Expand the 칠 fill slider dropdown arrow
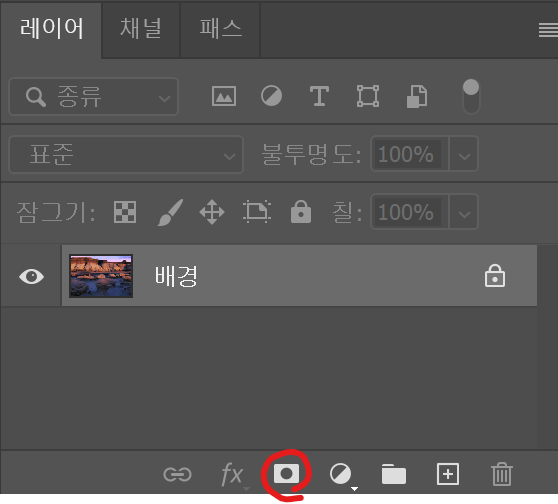The image size is (558, 504). (x=464, y=212)
